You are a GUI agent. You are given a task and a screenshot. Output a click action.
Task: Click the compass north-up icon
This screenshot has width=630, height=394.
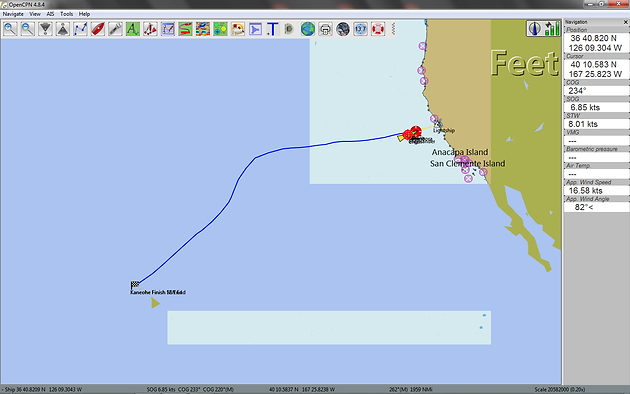(534, 29)
